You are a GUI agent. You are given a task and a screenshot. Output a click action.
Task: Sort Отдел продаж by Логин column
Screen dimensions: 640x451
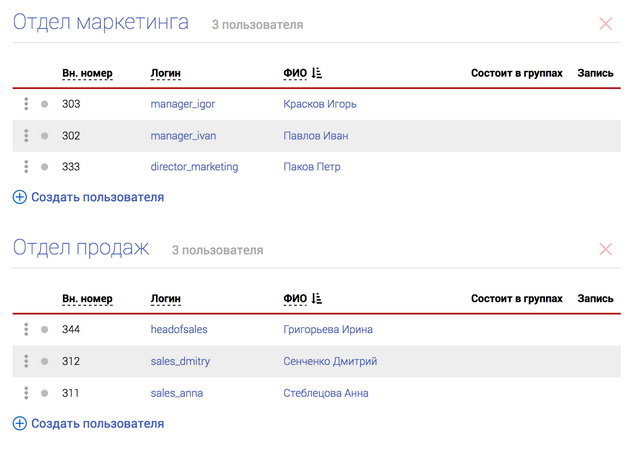[x=165, y=299]
